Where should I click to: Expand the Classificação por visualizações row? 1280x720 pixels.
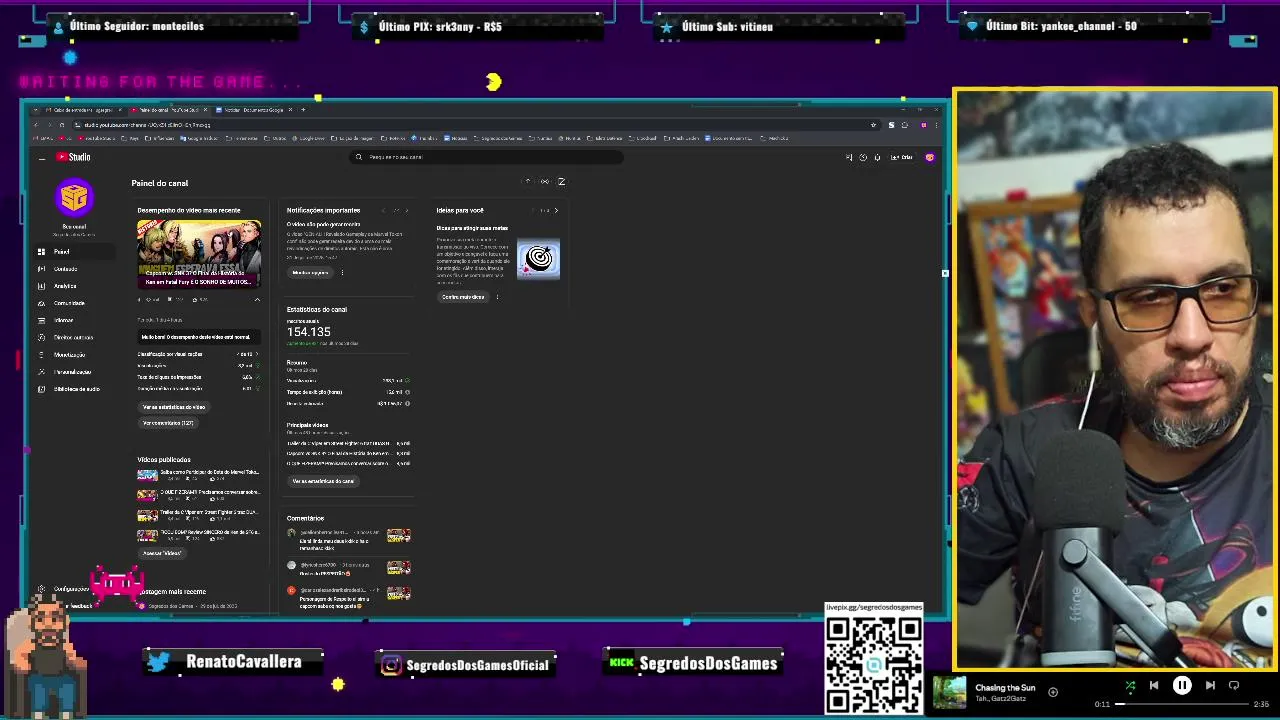coord(198,354)
